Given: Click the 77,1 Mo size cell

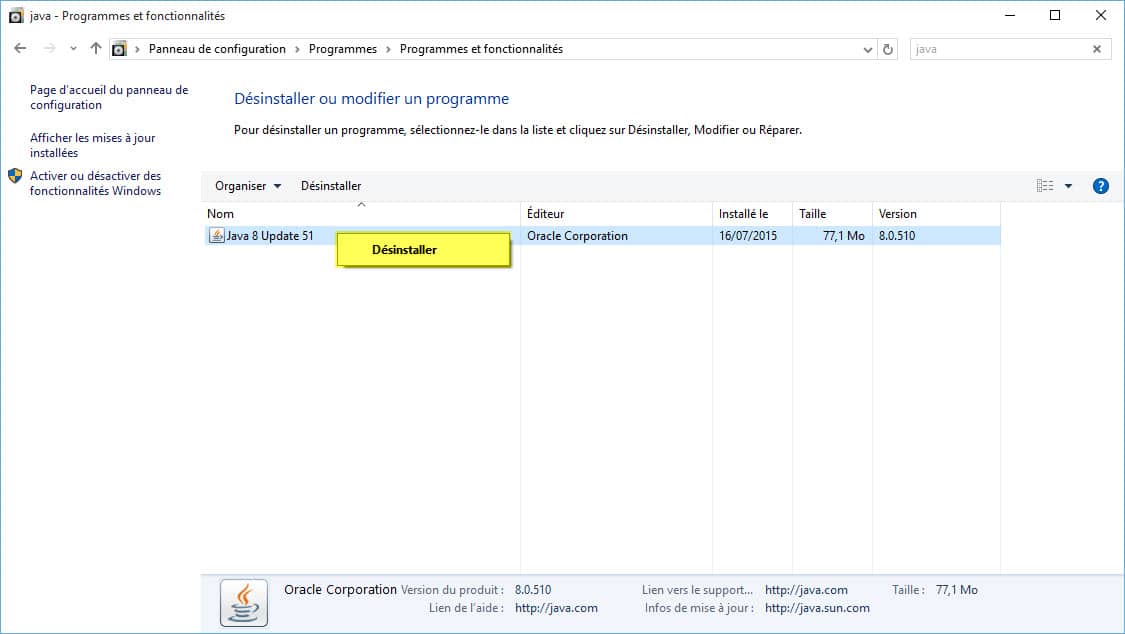Looking at the screenshot, I should (844, 236).
